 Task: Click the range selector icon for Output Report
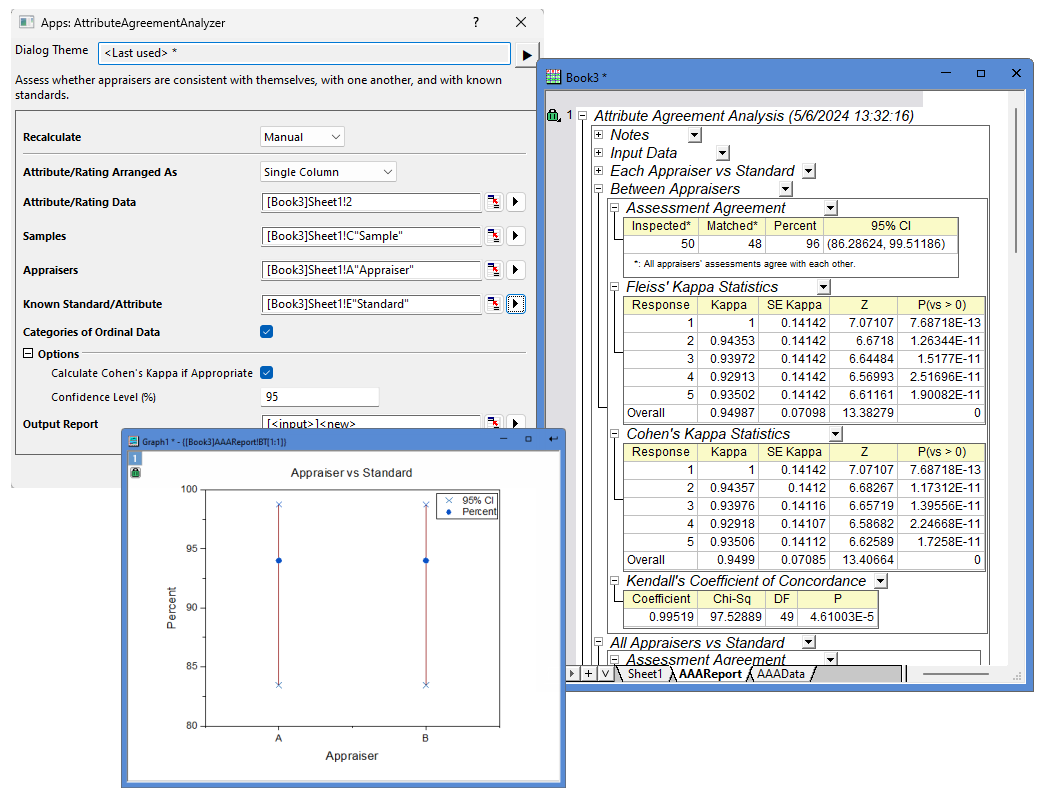tap(493, 423)
